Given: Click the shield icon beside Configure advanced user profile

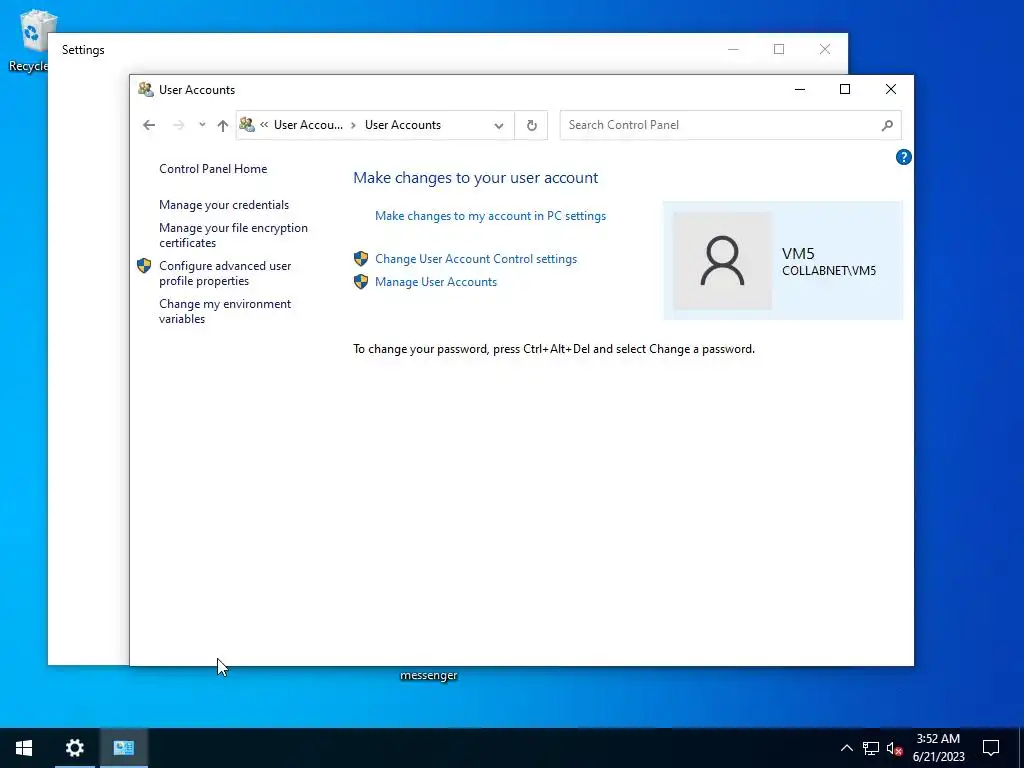Looking at the screenshot, I should coord(144,266).
